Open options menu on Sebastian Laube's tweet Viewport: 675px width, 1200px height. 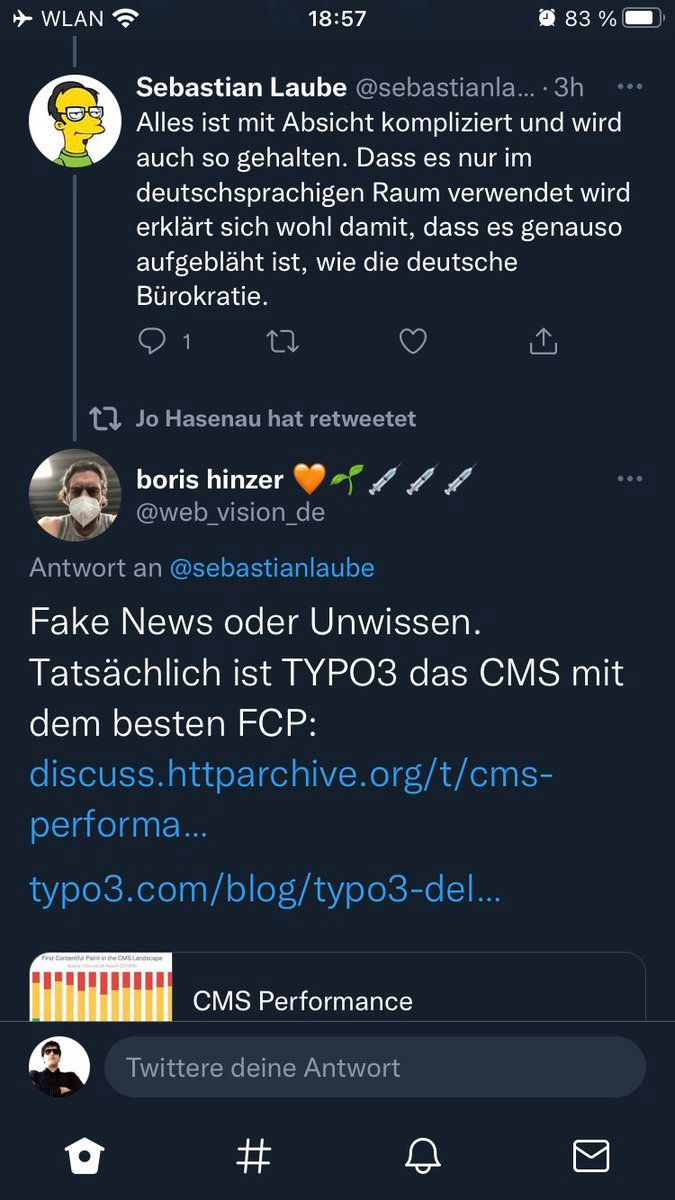(630, 87)
